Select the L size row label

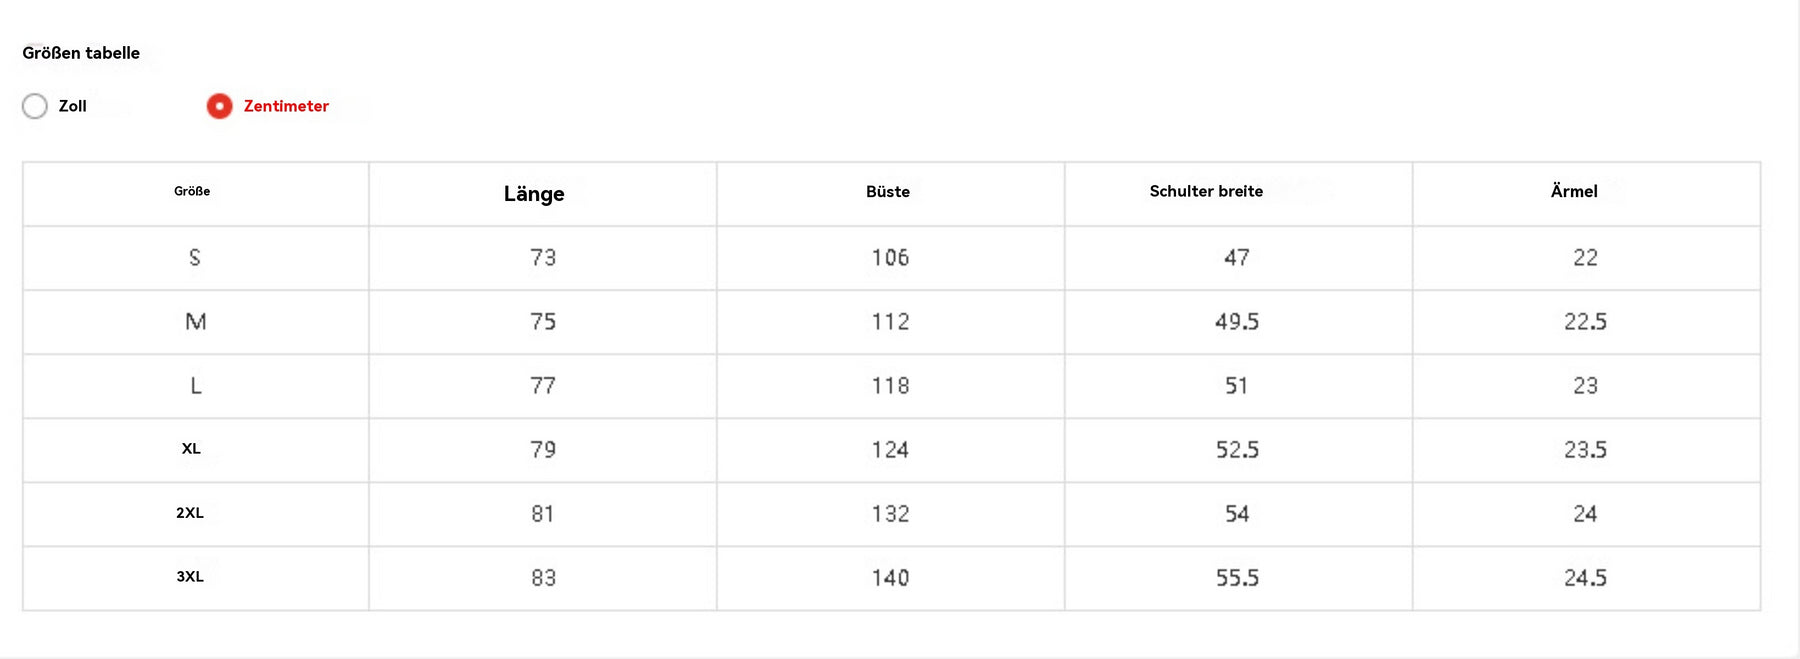click(196, 386)
